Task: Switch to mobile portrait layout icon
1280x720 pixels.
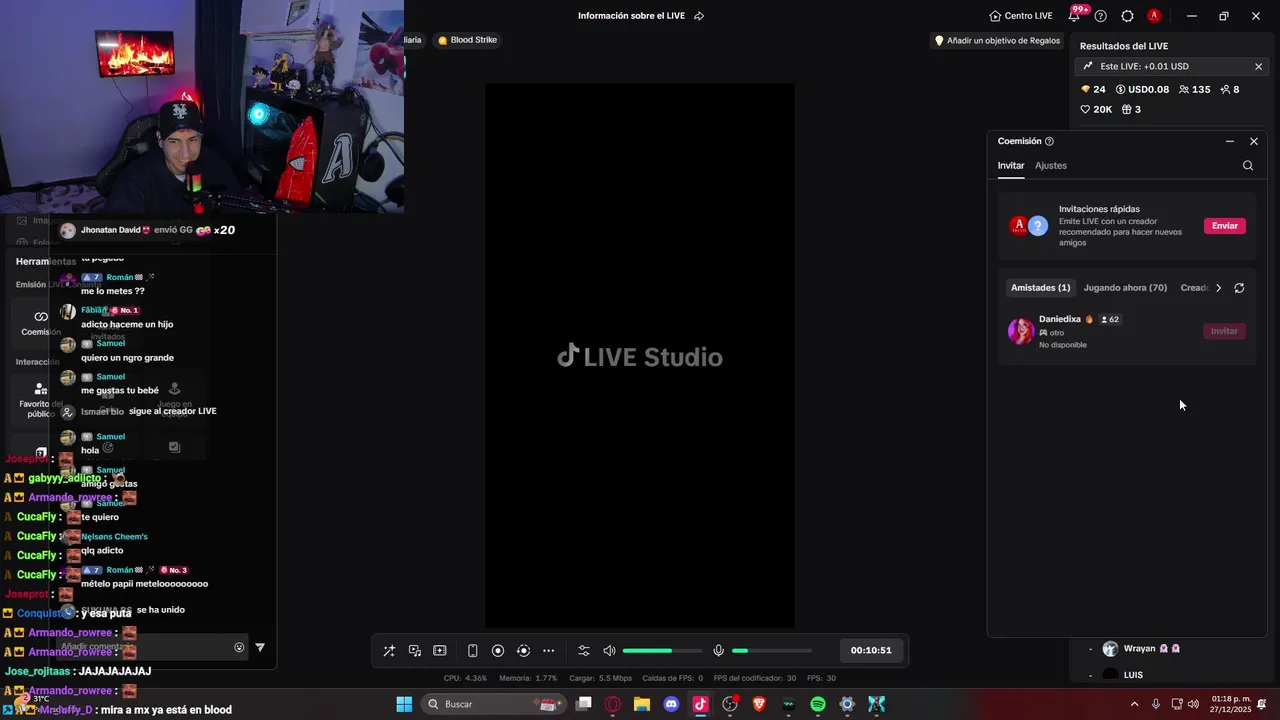Action: [473, 651]
